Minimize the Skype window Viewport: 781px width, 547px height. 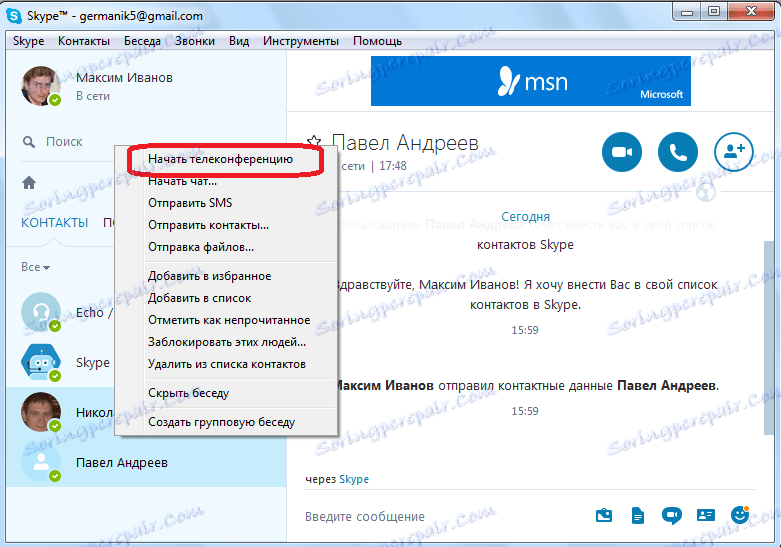(x=687, y=11)
